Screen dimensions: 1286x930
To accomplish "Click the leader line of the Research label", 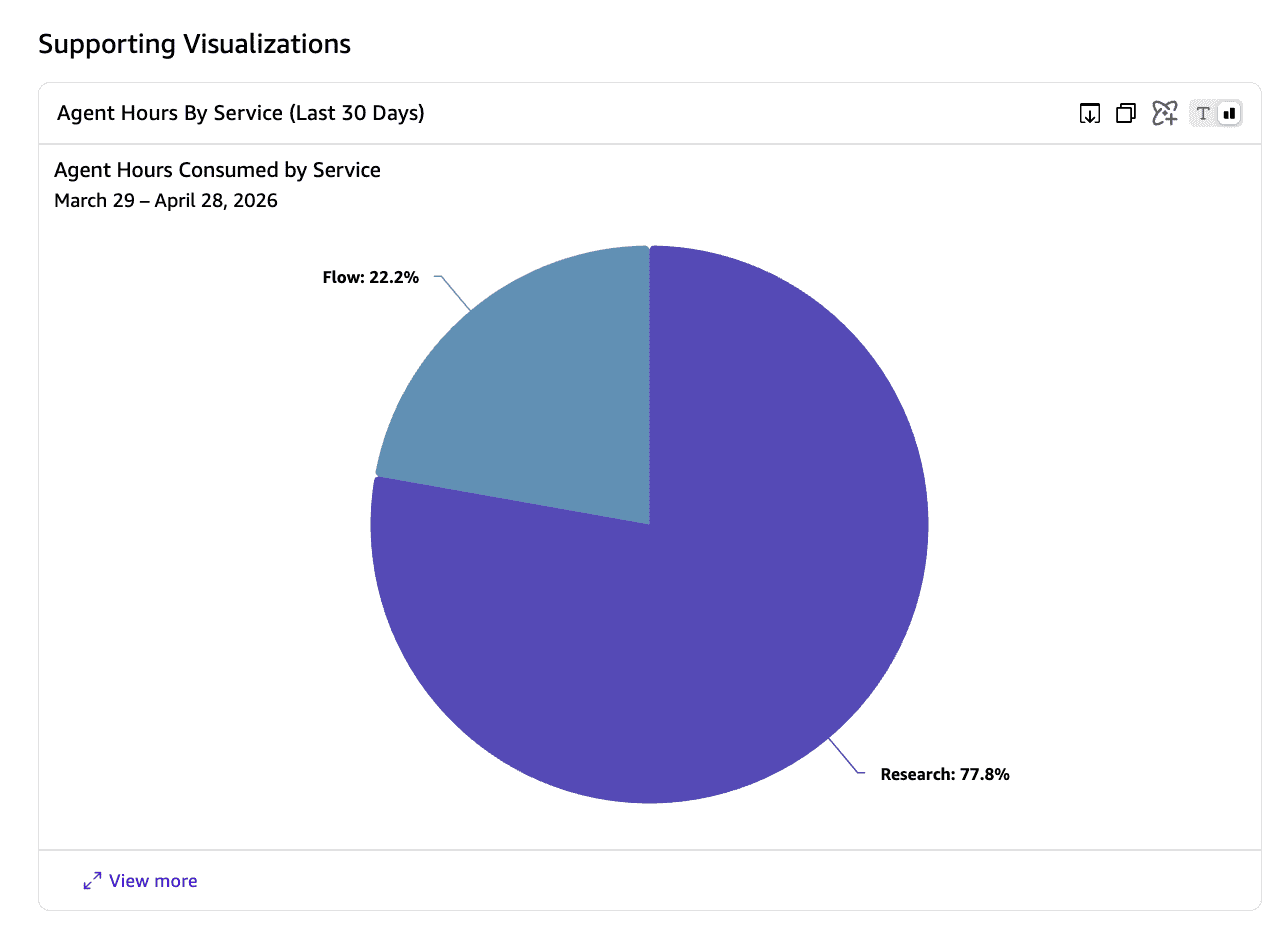I will [844, 756].
